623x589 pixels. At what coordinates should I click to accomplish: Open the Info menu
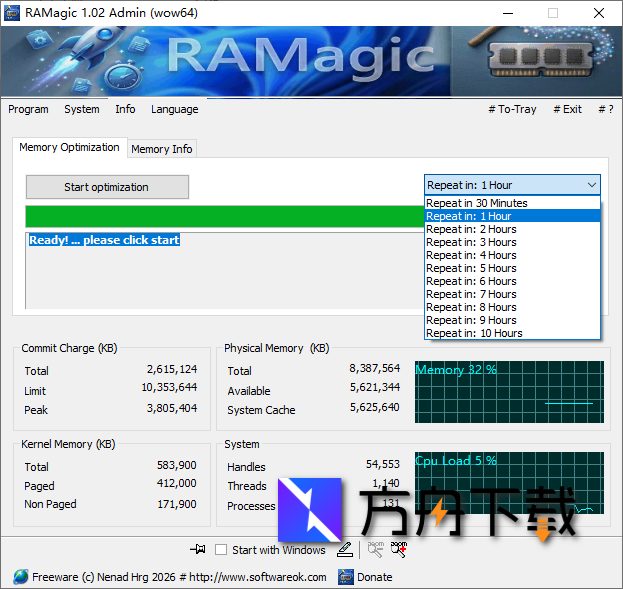tap(125, 109)
